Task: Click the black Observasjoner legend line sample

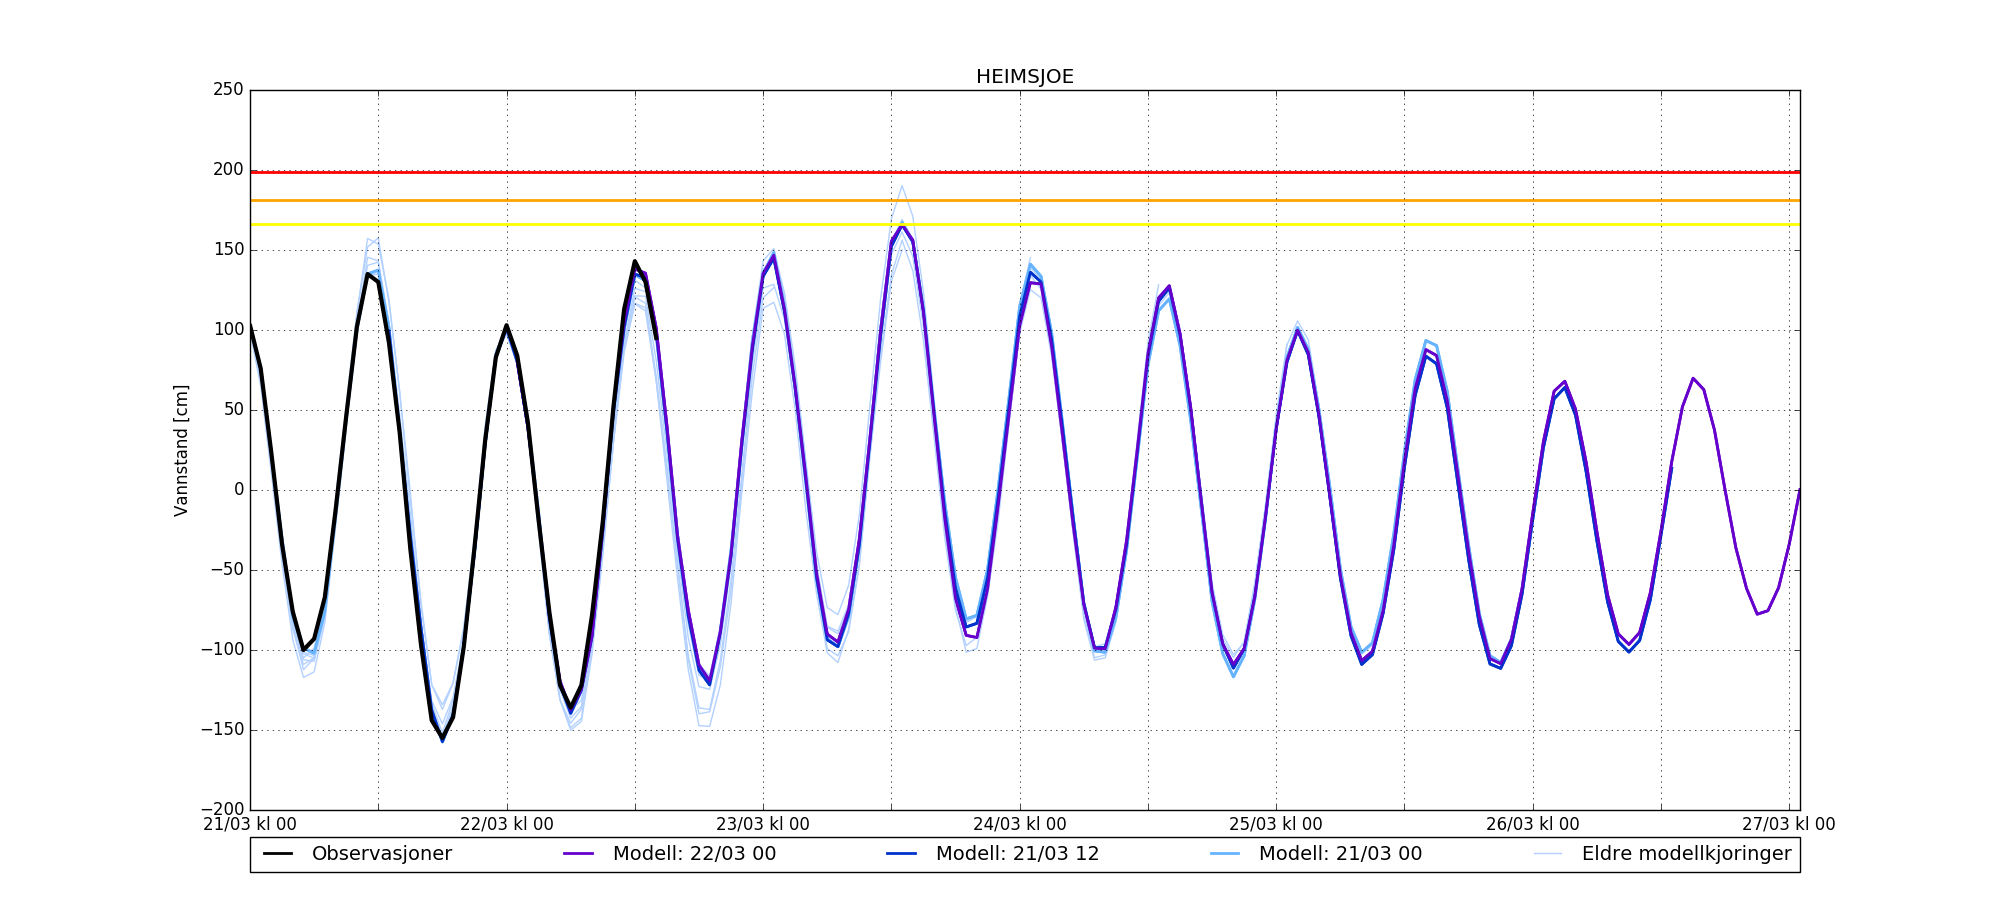Action: click(278, 854)
